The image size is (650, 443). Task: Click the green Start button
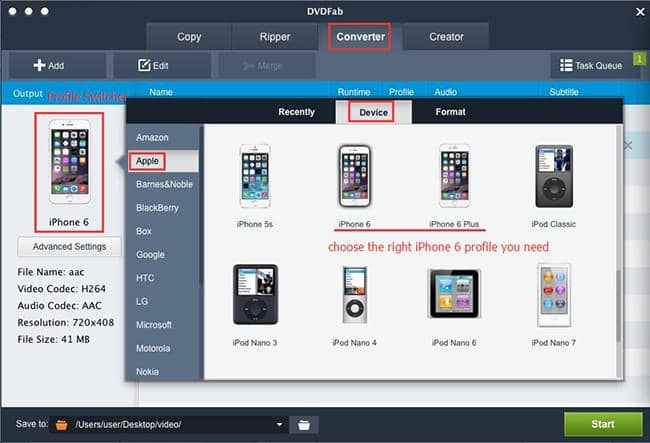pyautogui.click(x=603, y=424)
